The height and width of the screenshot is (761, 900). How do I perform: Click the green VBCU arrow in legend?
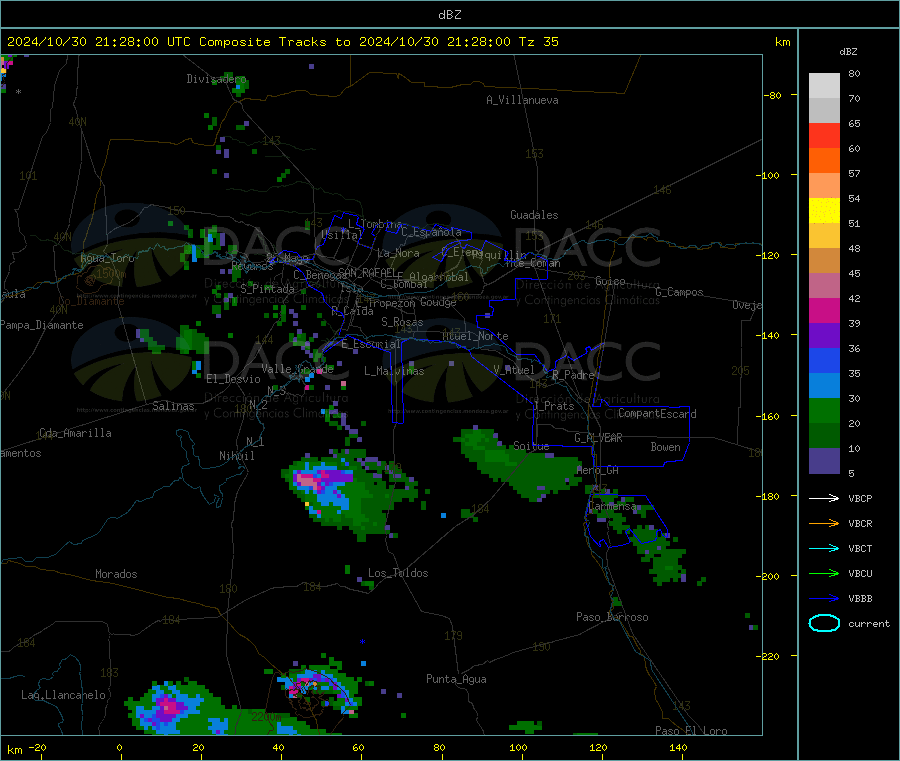point(824,573)
